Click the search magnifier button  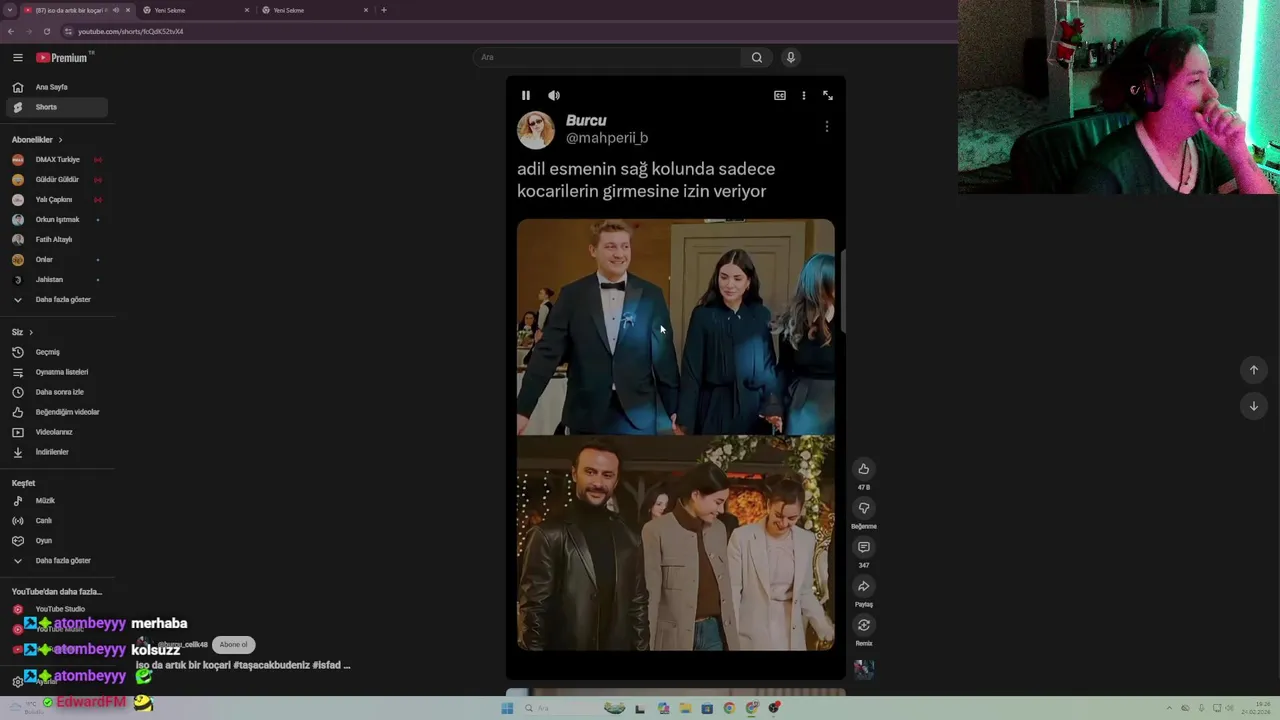tap(757, 58)
